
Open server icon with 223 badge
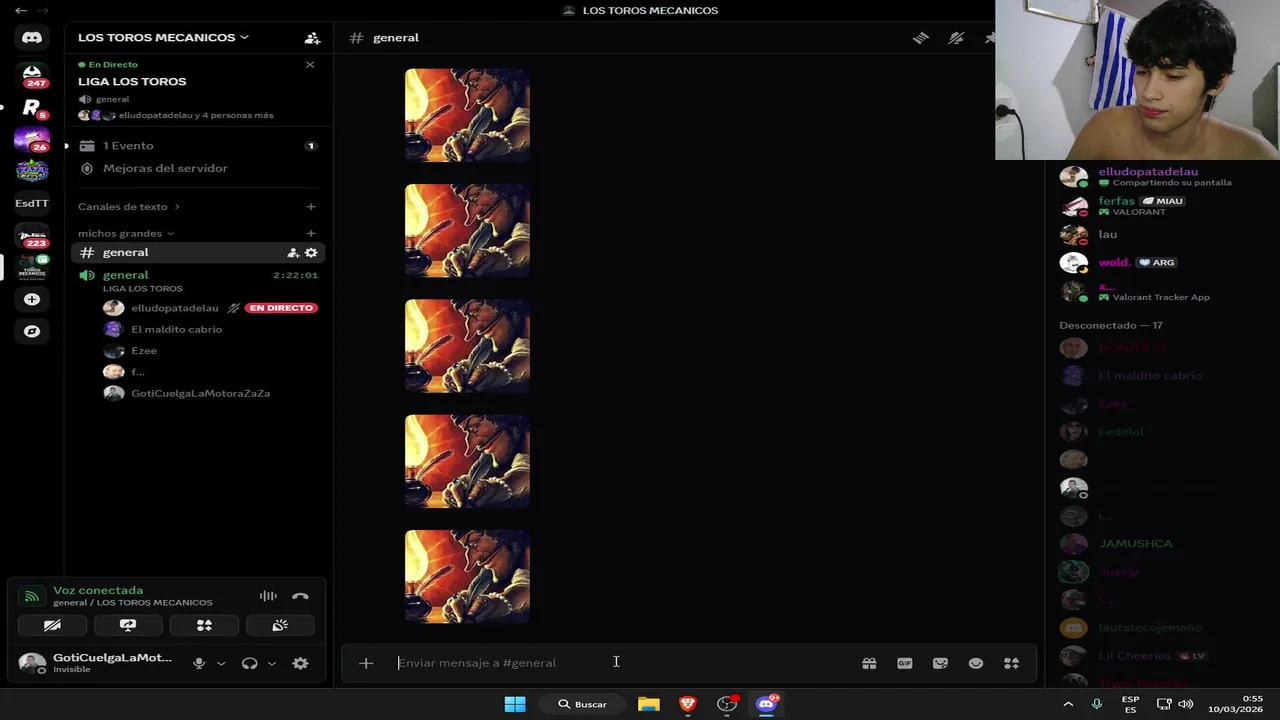32,235
